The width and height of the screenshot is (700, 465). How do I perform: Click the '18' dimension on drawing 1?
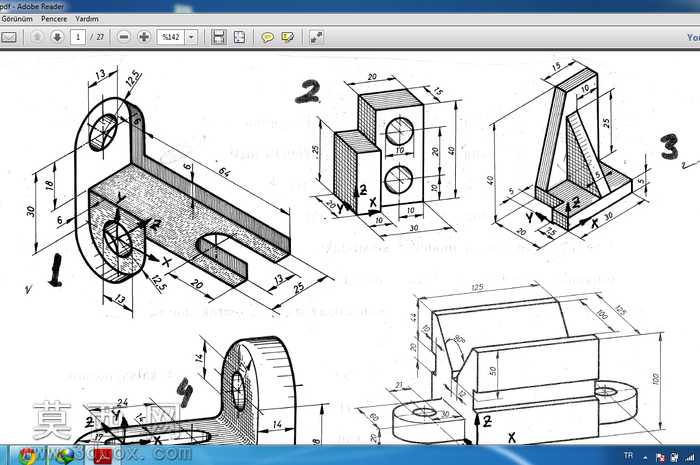[49, 184]
